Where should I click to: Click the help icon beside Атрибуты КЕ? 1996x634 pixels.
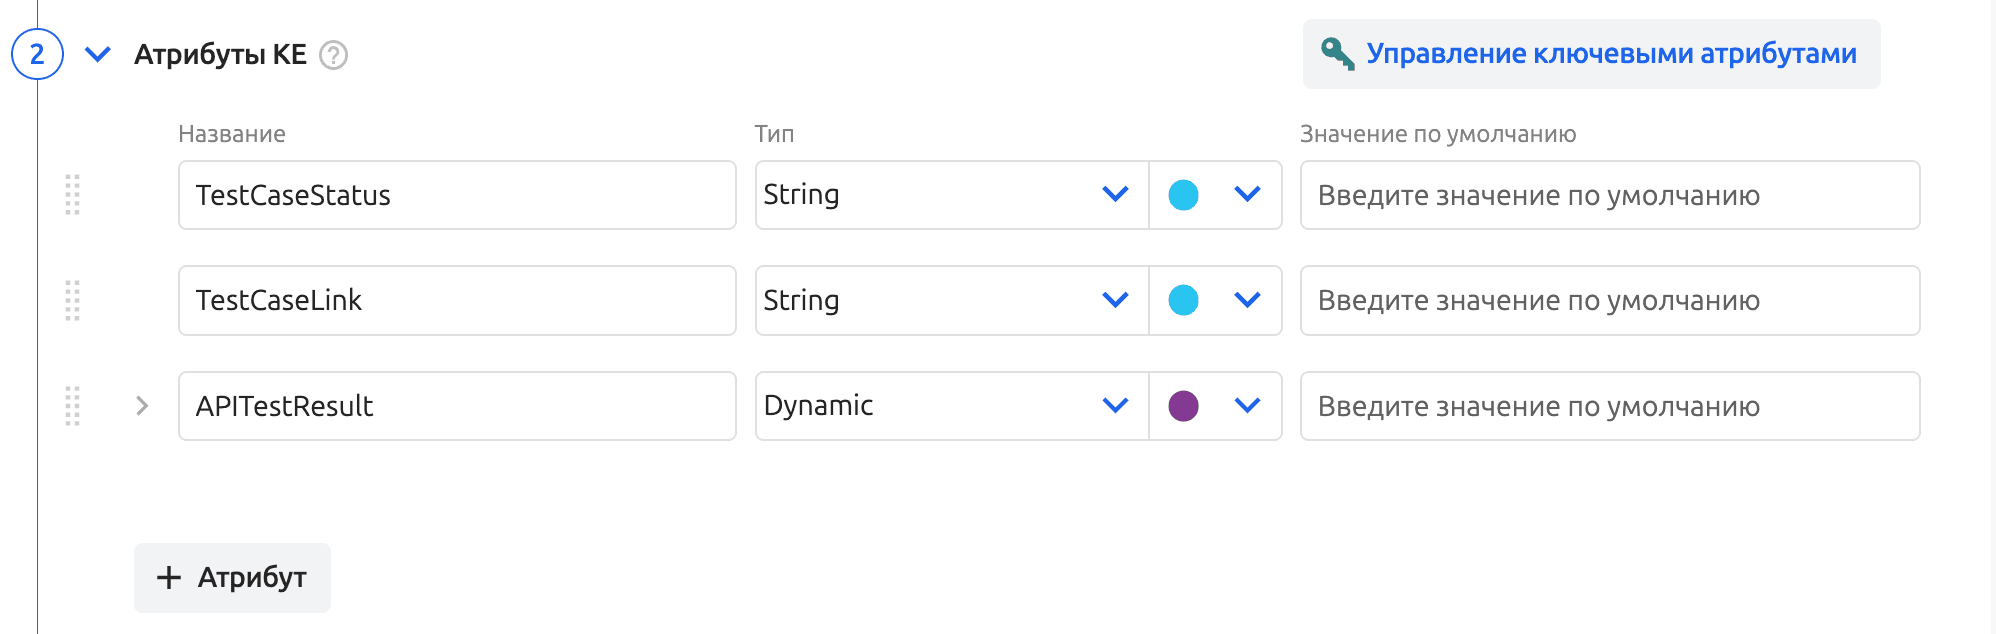(333, 55)
